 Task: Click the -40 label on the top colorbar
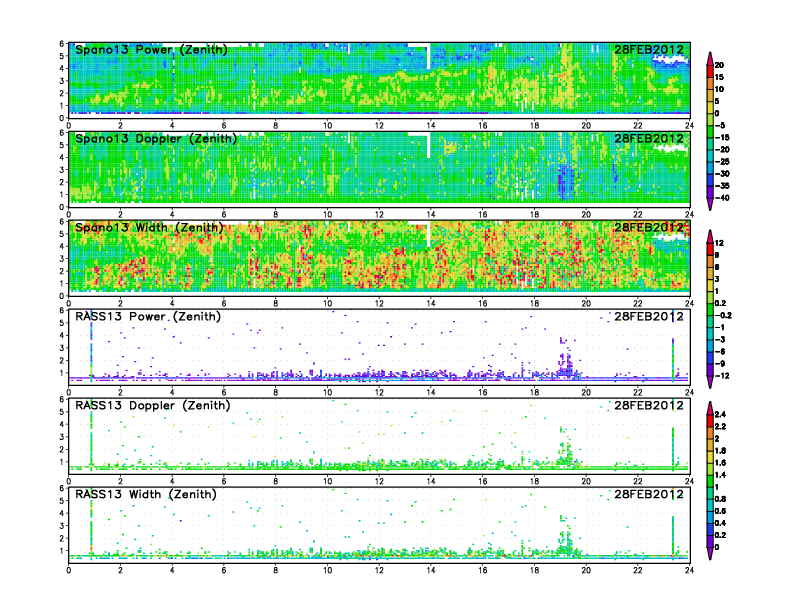click(x=722, y=198)
